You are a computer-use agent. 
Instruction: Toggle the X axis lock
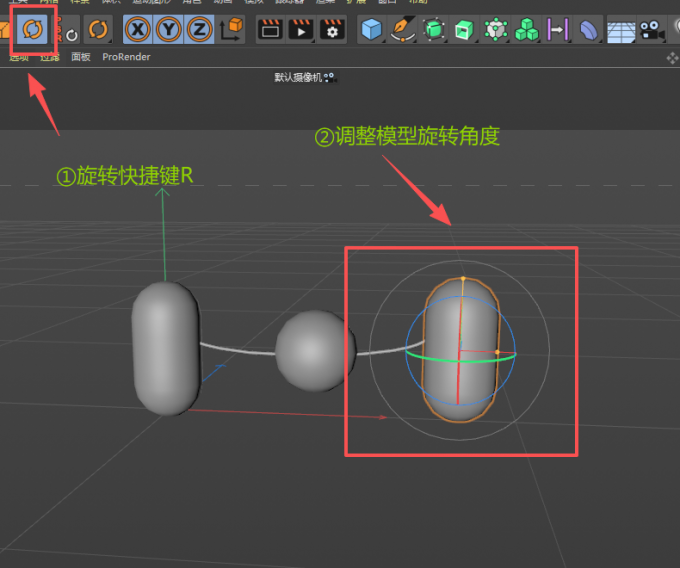[139, 30]
